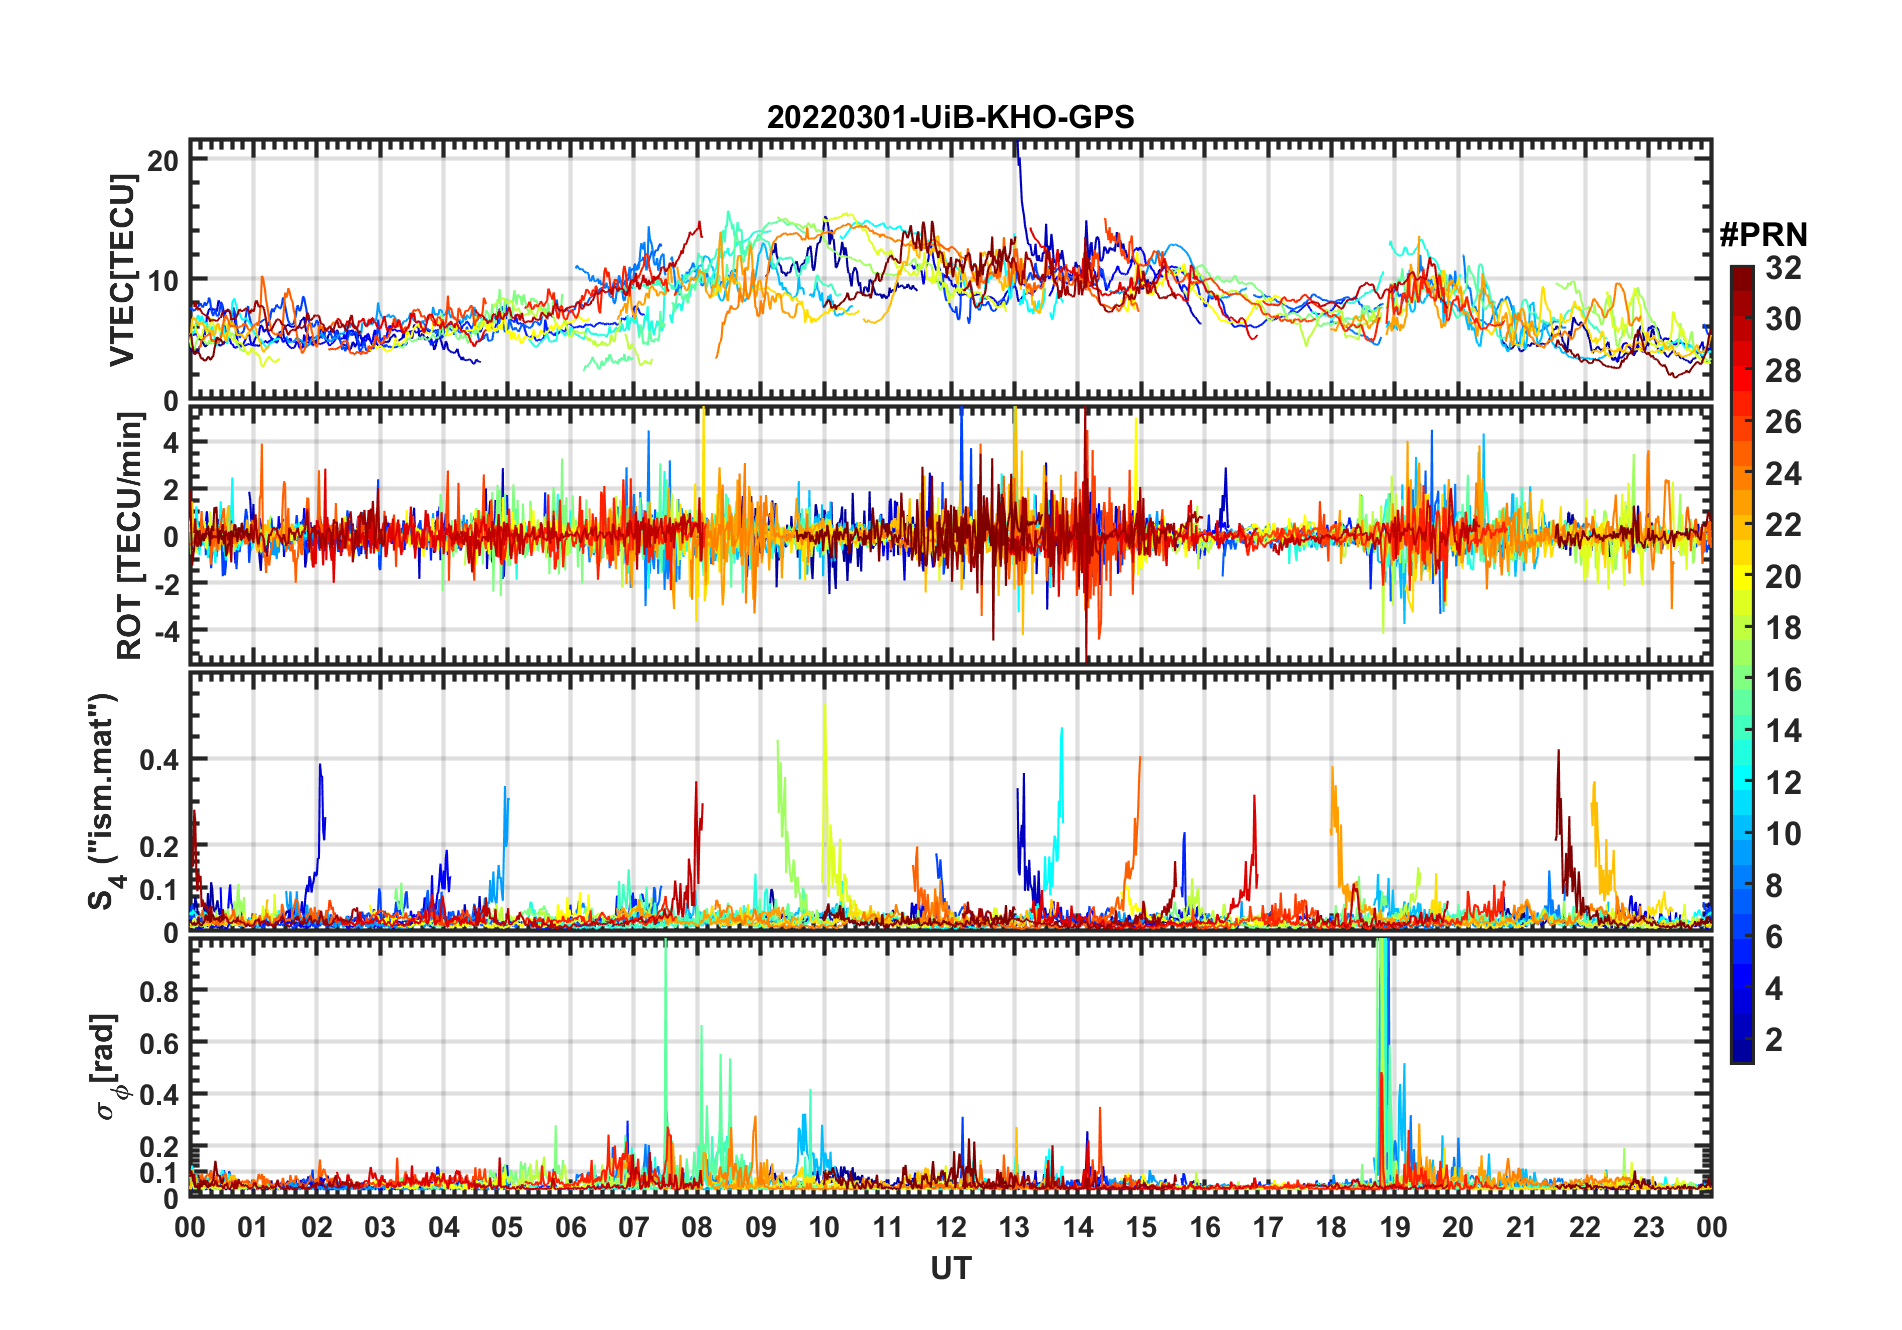Click the plot title "20220301-UiB-KHO-GPS"
Viewport: 1902px width, 1330px height.
click(950, 118)
